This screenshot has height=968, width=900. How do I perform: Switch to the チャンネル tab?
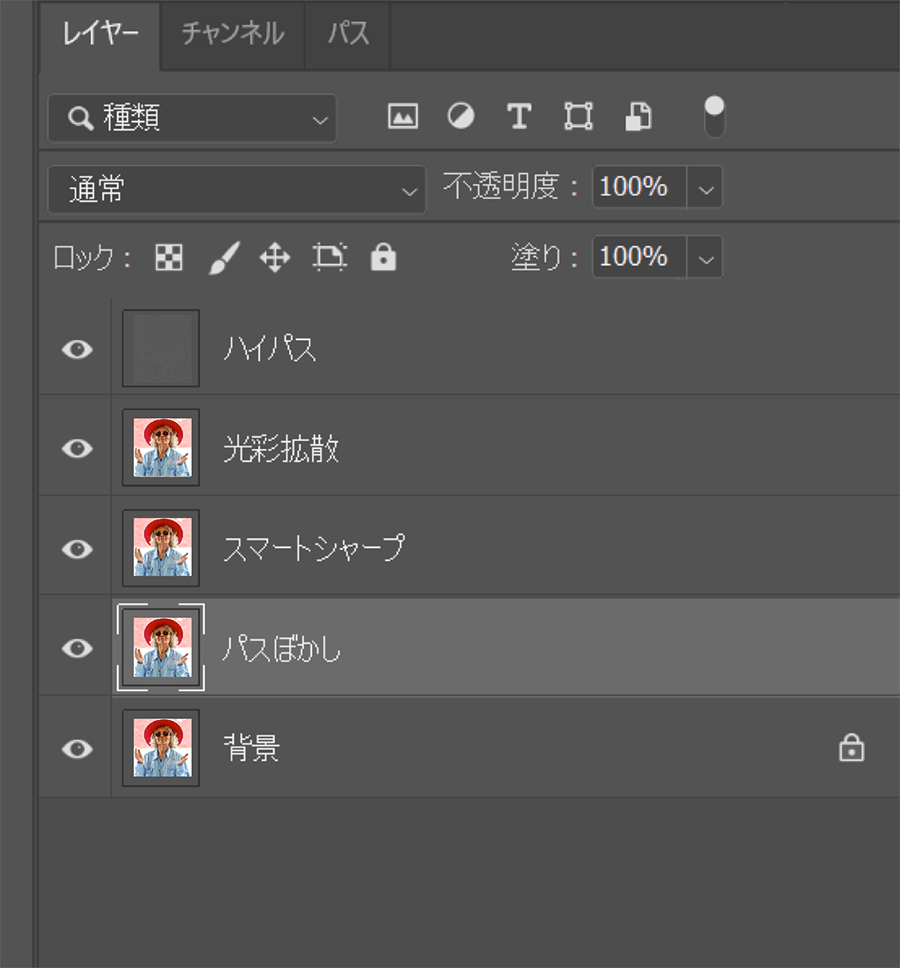233,34
